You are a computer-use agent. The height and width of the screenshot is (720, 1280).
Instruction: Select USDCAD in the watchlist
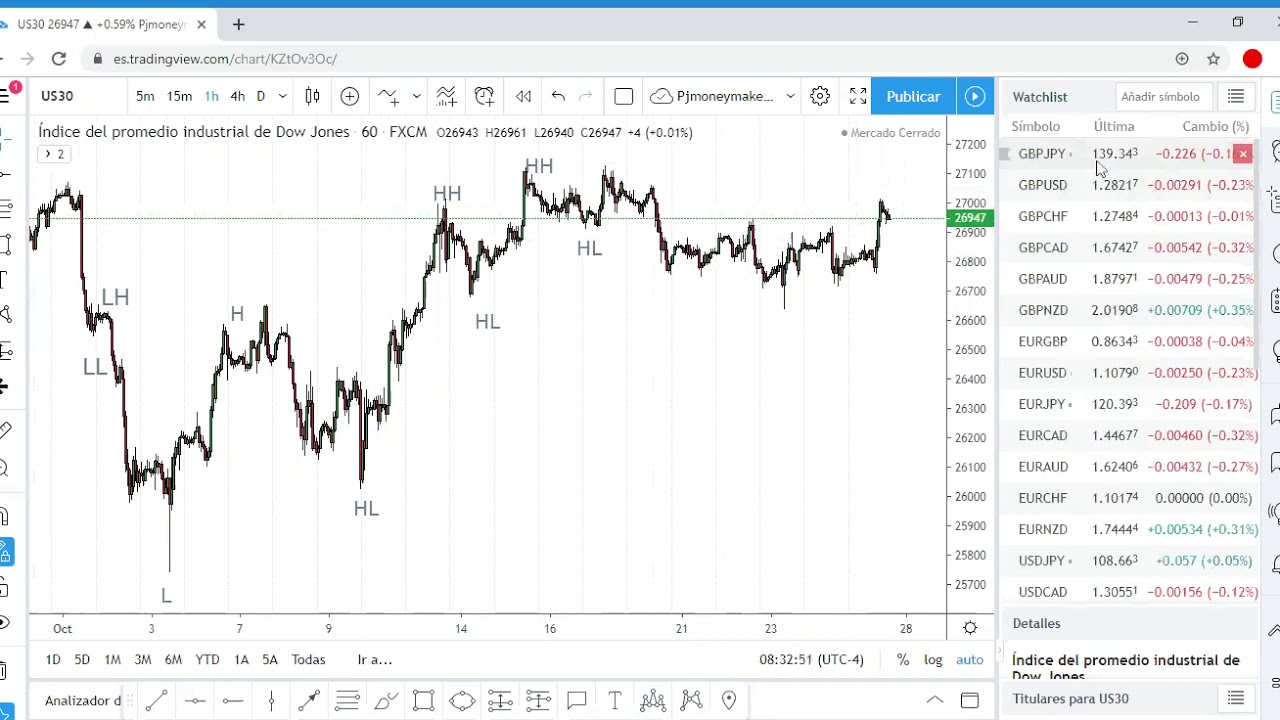pos(1130,592)
